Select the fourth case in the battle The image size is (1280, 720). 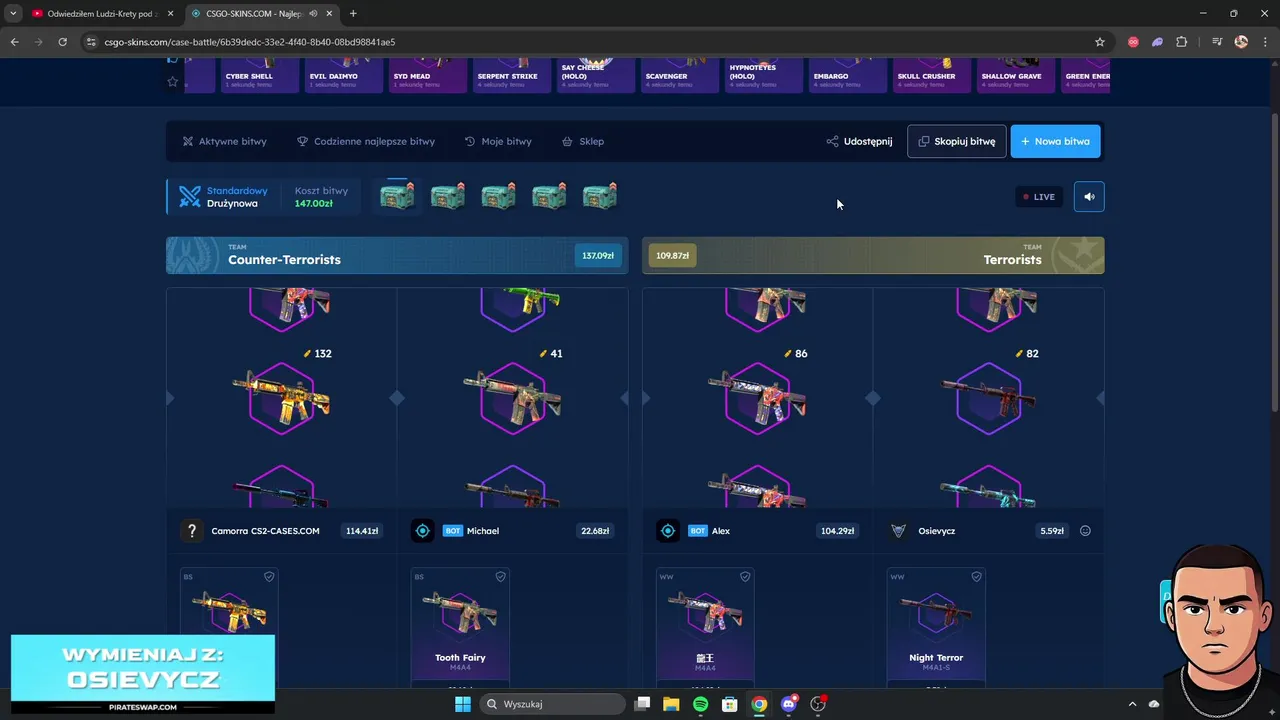pos(549,196)
